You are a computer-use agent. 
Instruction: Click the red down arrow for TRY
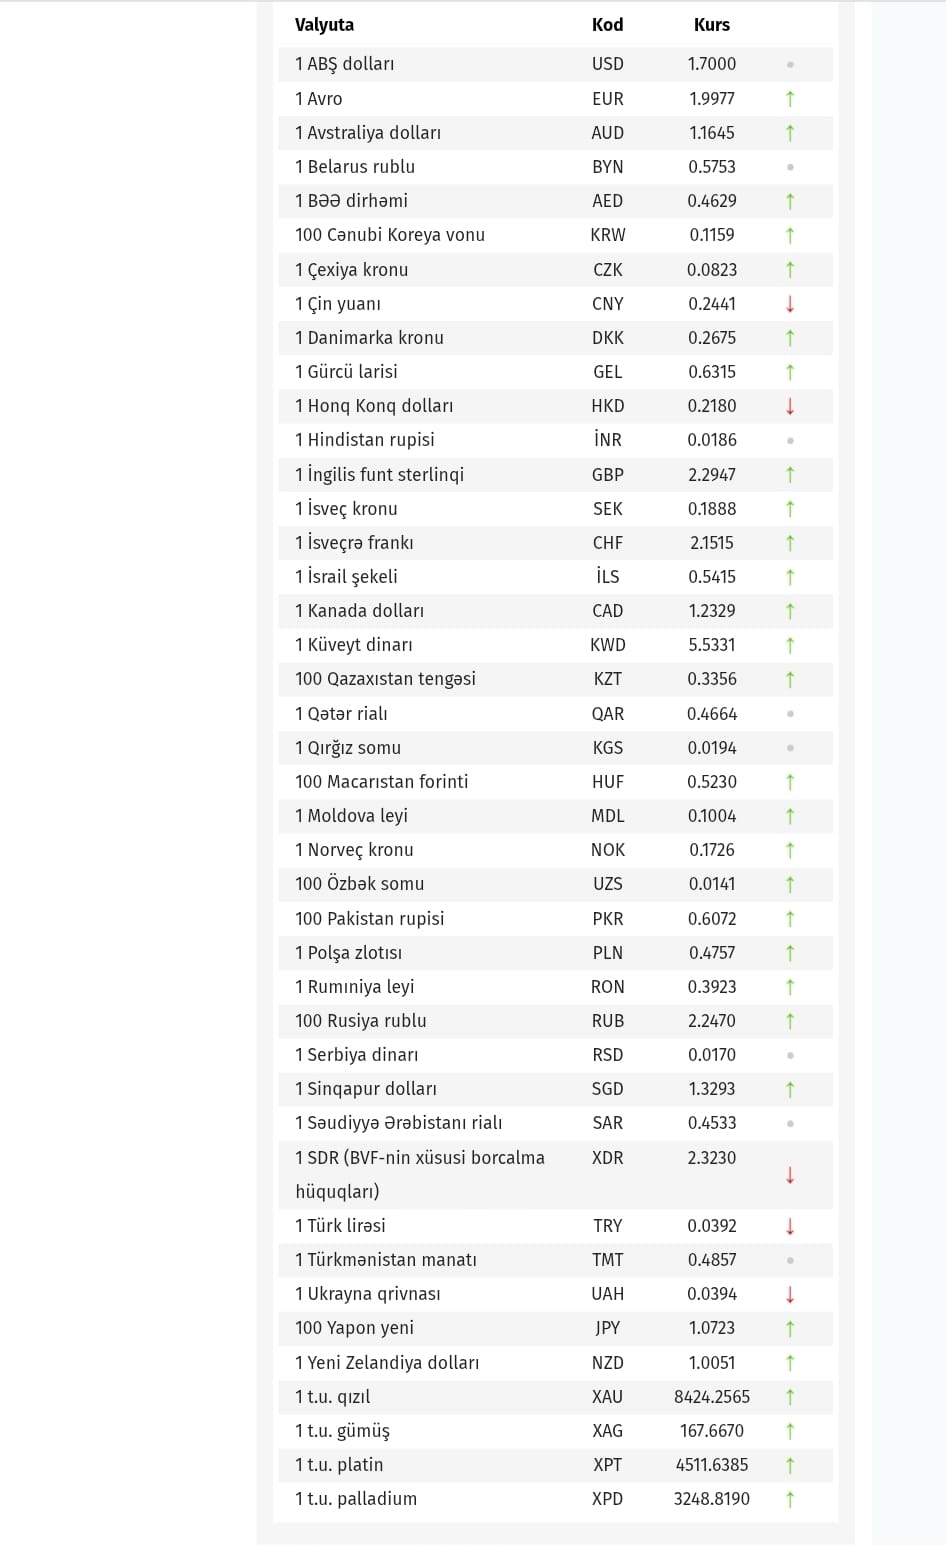pos(790,1226)
